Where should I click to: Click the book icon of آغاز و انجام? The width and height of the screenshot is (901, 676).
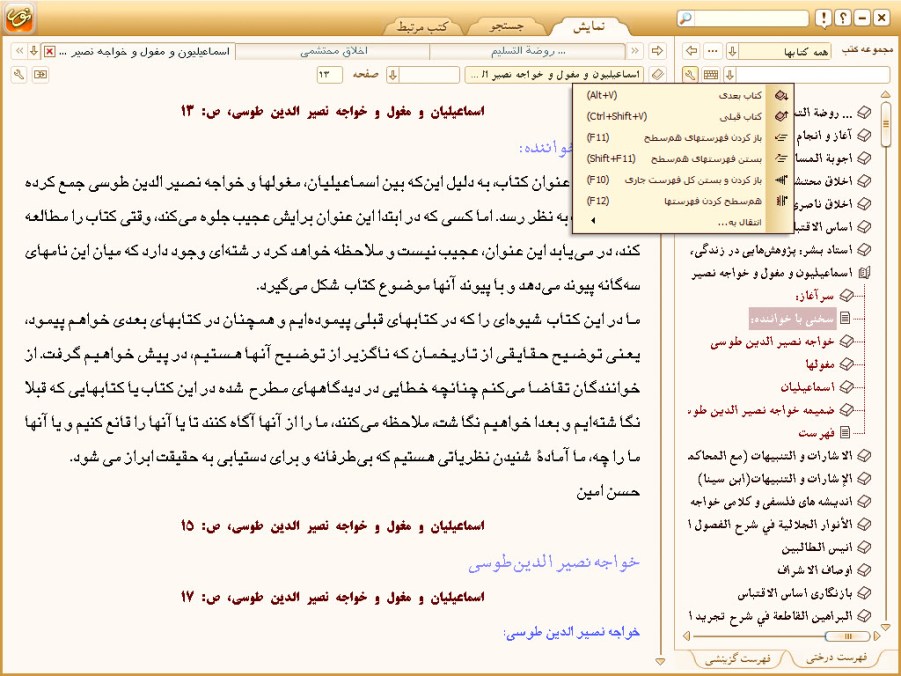coord(864,135)
